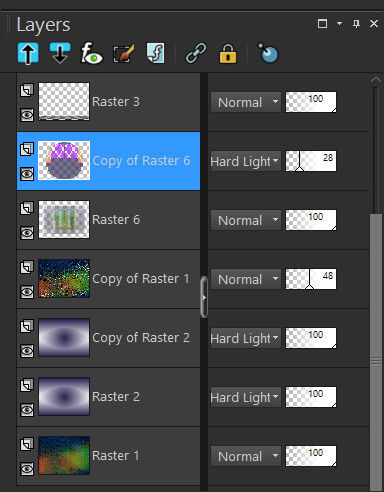Click the lock transparency padlock icon

[228, 53]
